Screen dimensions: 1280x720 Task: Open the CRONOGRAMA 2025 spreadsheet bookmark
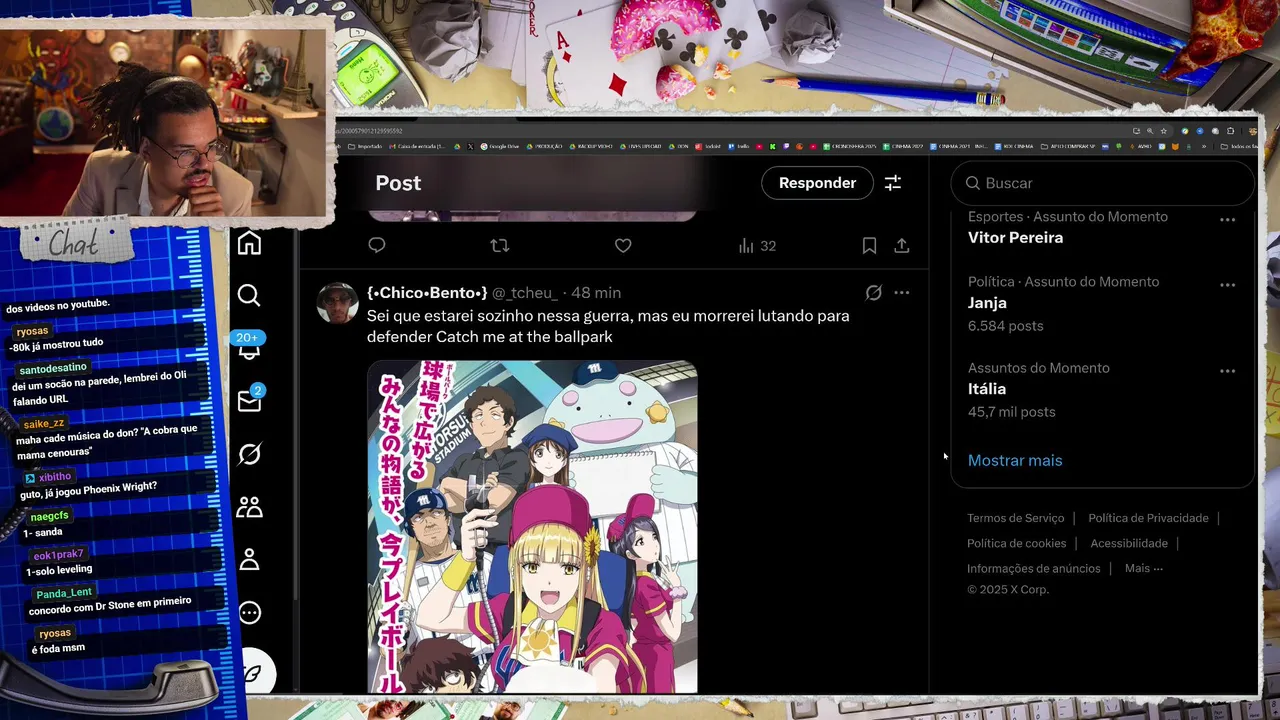point(849,146)
